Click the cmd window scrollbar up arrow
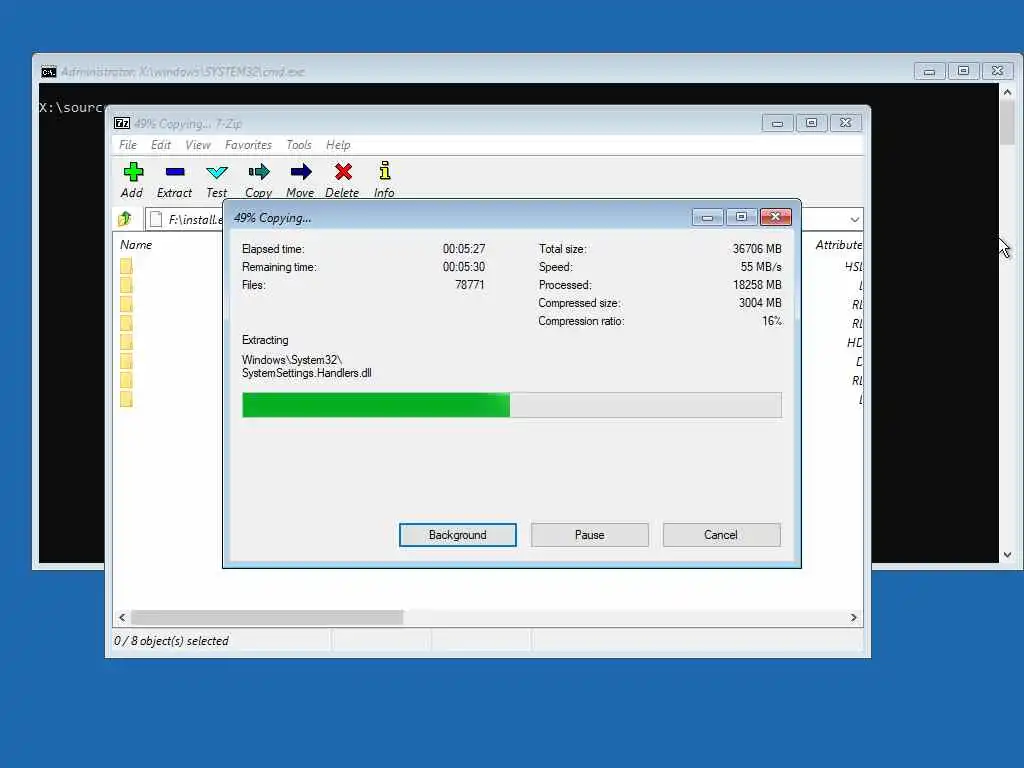1024x768 pixels. point(1007,92)
